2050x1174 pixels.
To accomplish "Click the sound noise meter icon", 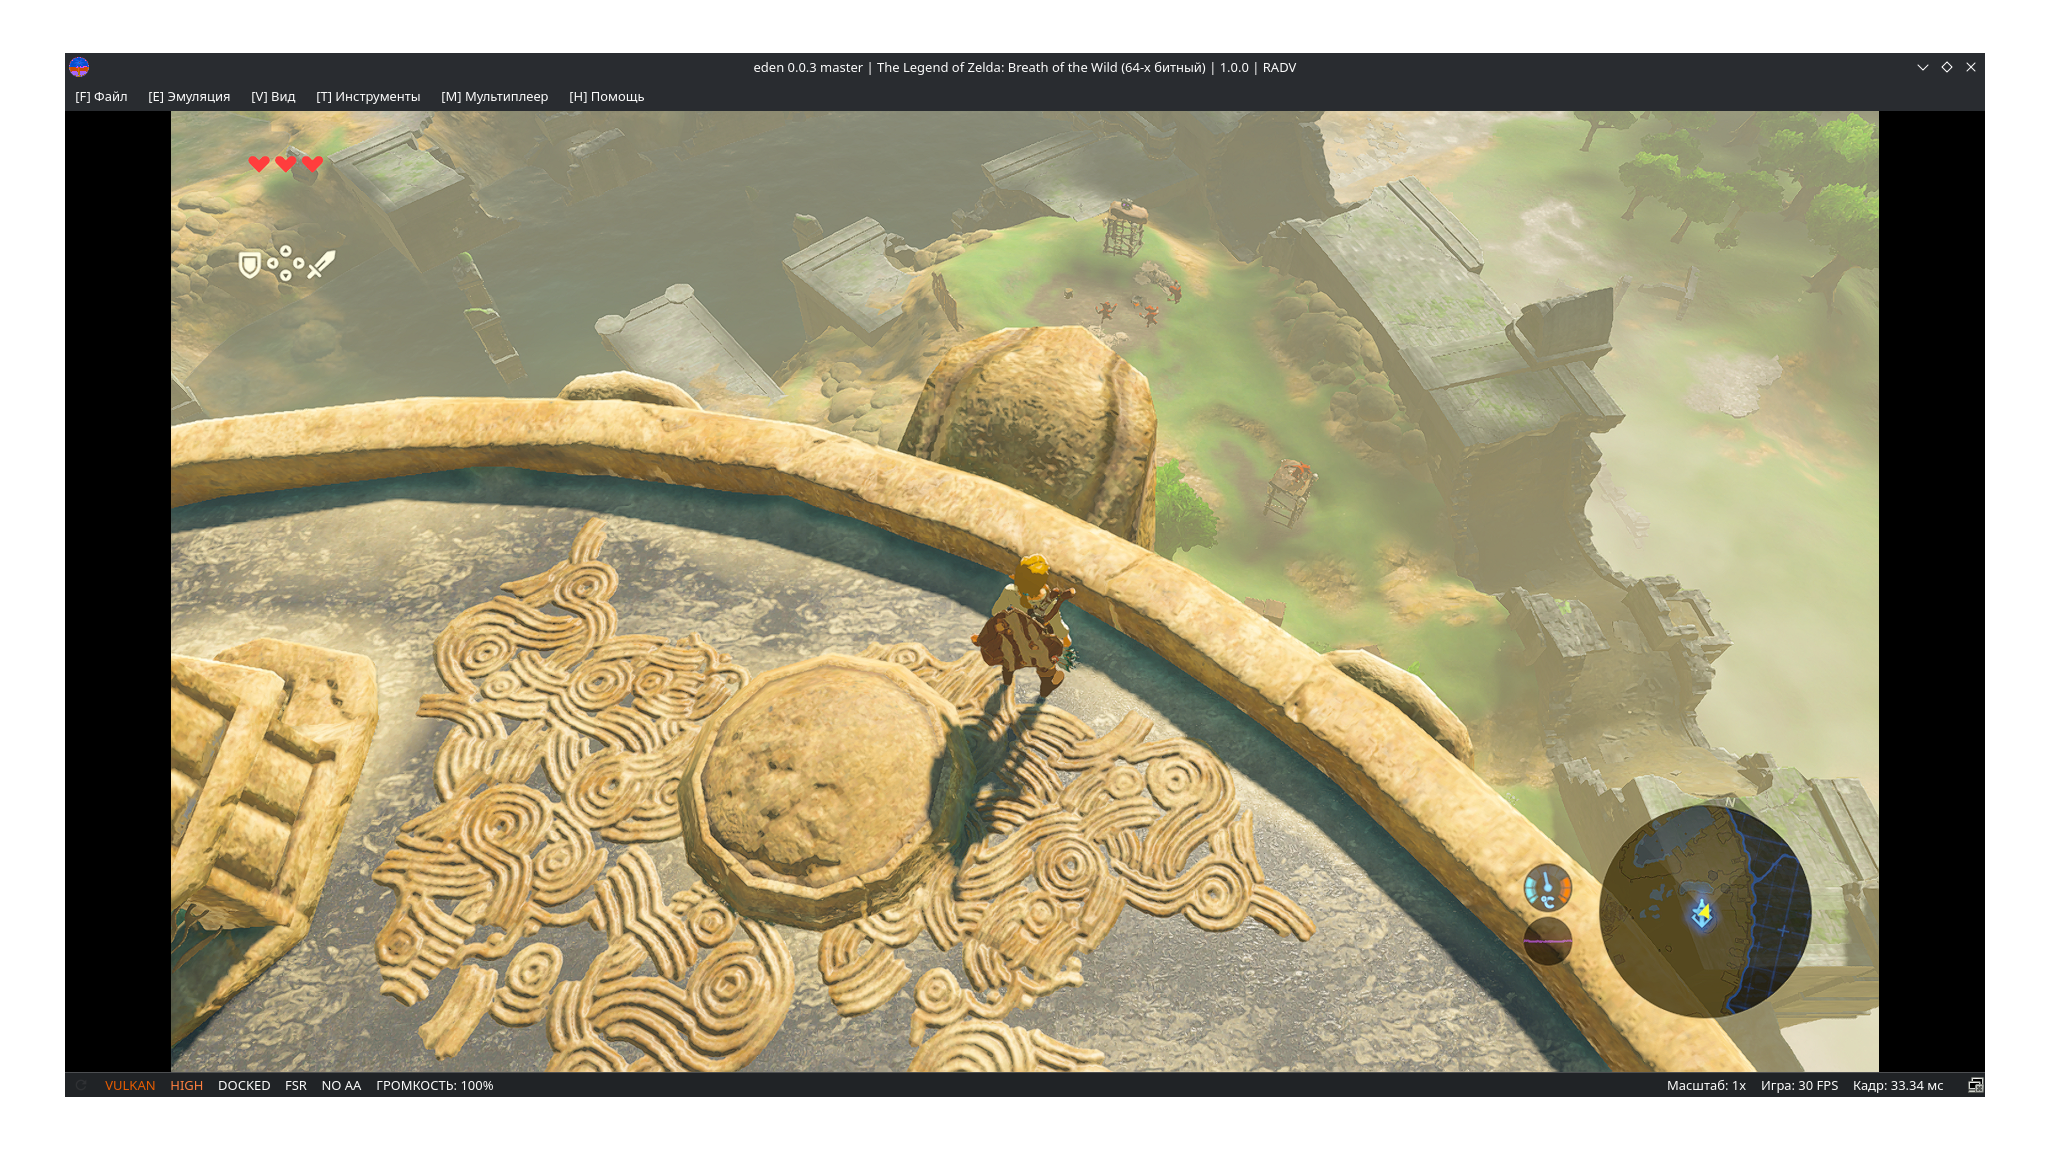I will [1547, 941].
